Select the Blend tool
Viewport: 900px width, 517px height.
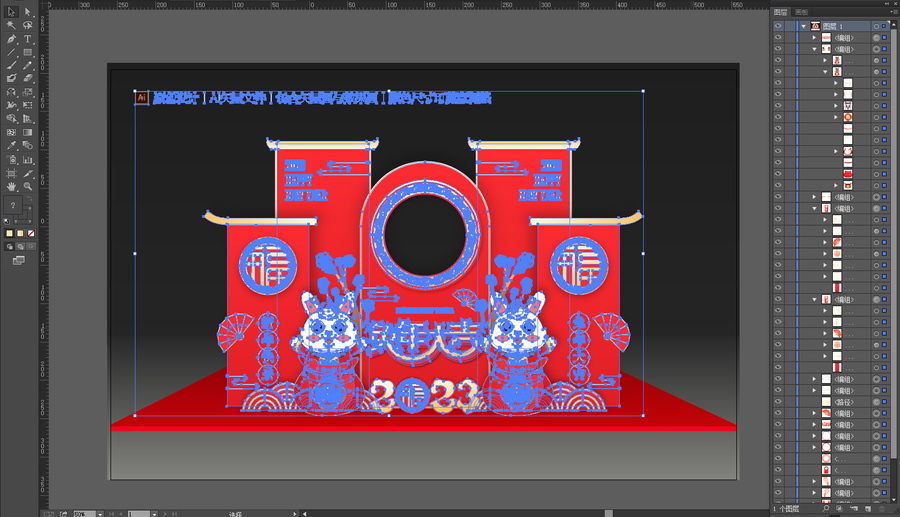27,145
